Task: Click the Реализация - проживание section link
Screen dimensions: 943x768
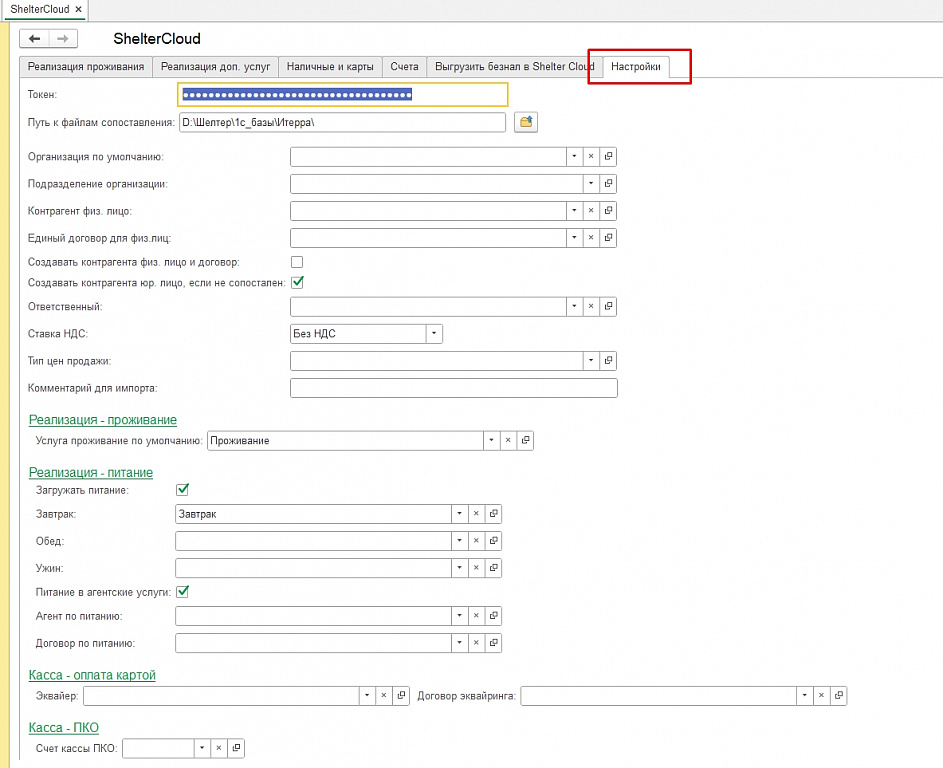Action: [103, 420]
